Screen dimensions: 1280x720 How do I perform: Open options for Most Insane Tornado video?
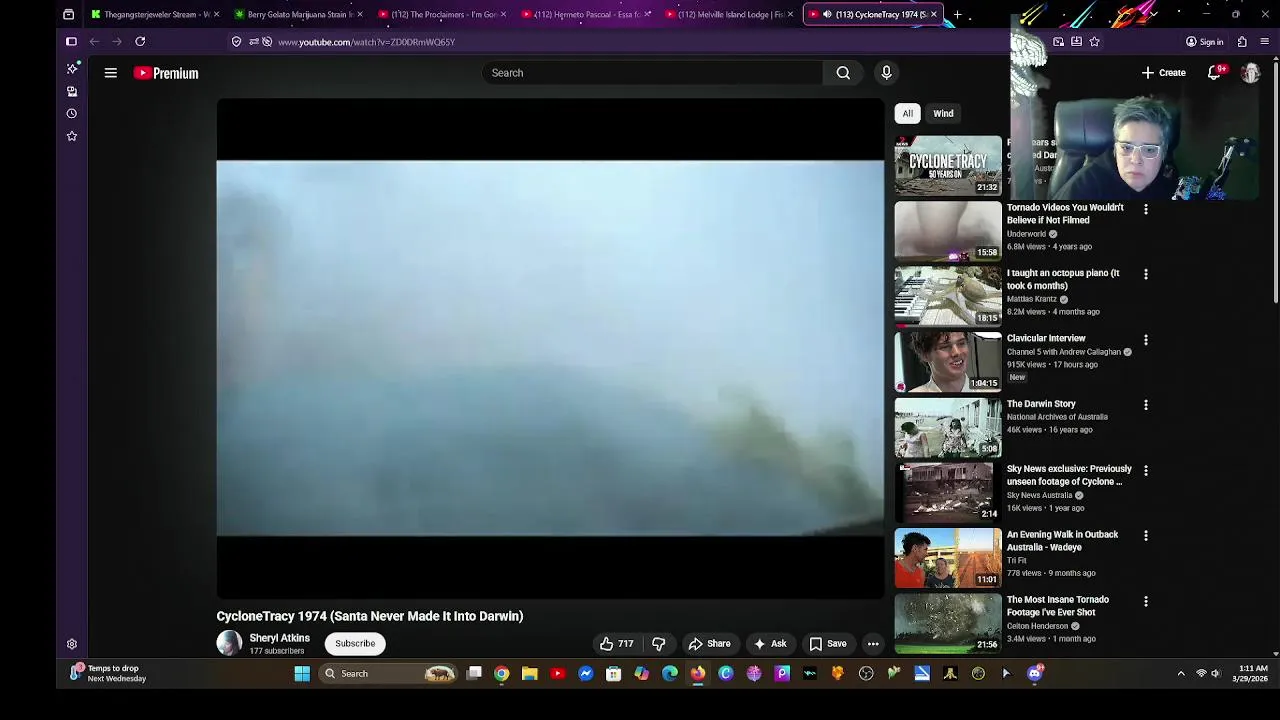(1146, 601)
